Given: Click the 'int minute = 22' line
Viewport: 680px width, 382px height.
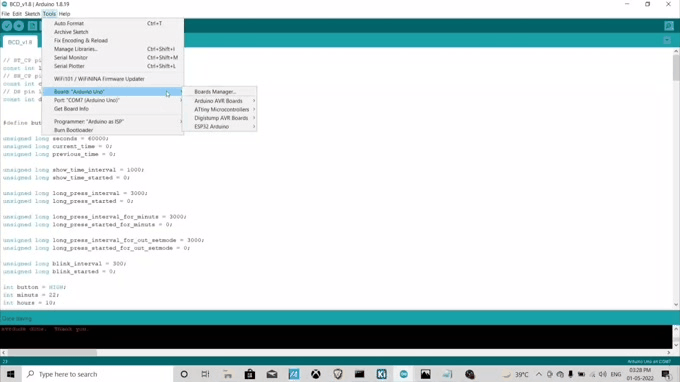Looking at the screenshot, I should pyautogui.click(x=31, y=295).
